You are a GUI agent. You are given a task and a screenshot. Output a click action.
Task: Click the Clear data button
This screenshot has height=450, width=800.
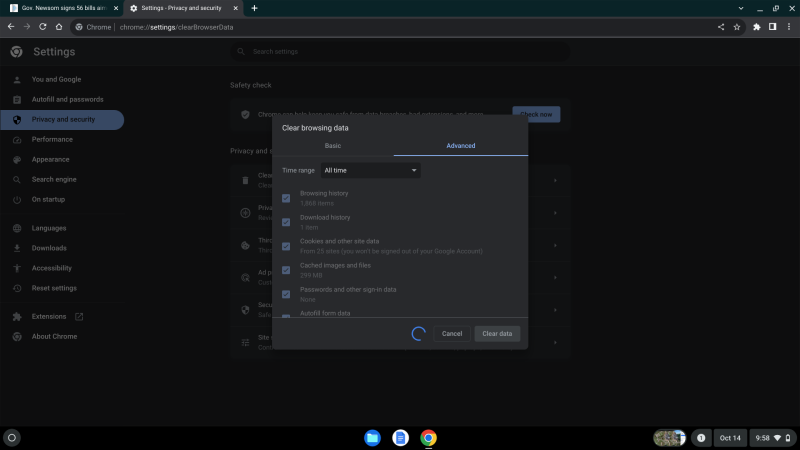coord(497,333)
